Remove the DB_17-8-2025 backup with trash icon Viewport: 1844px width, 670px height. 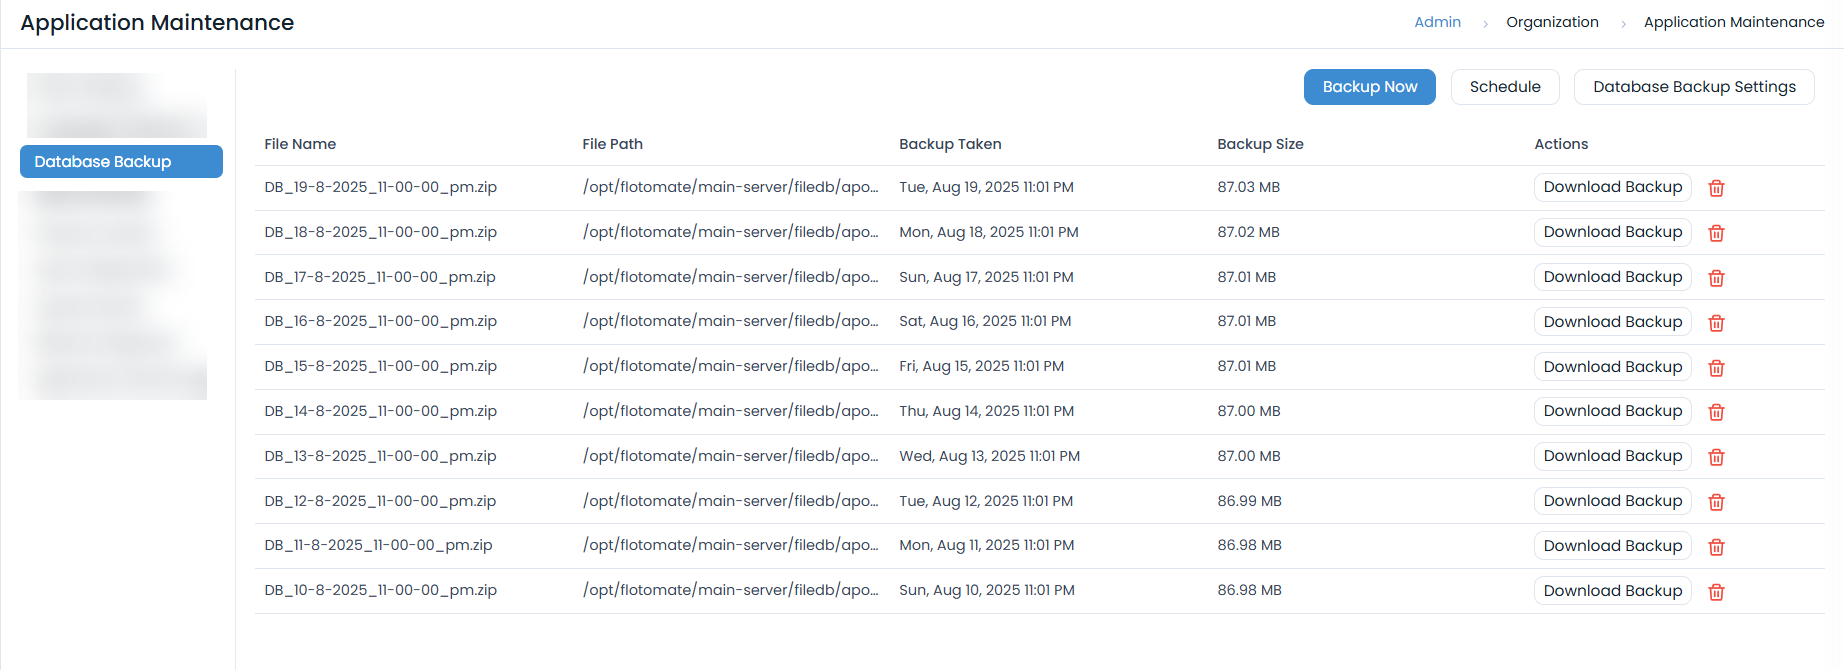point(1716,278)
